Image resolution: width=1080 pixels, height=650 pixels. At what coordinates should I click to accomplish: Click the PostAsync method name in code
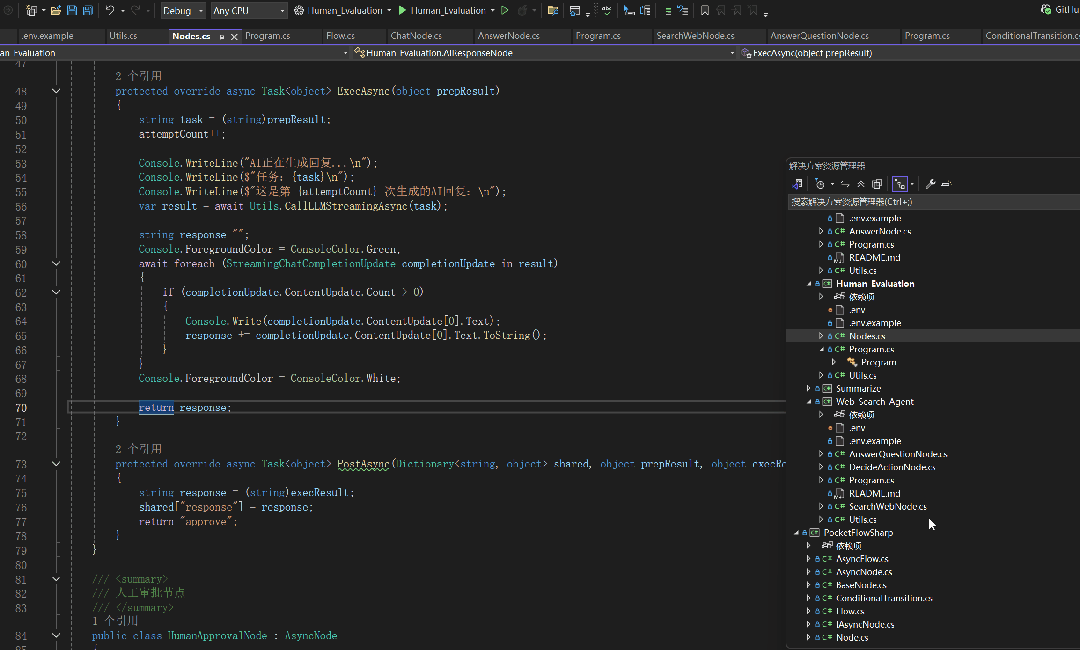click(x=363, y=464)
